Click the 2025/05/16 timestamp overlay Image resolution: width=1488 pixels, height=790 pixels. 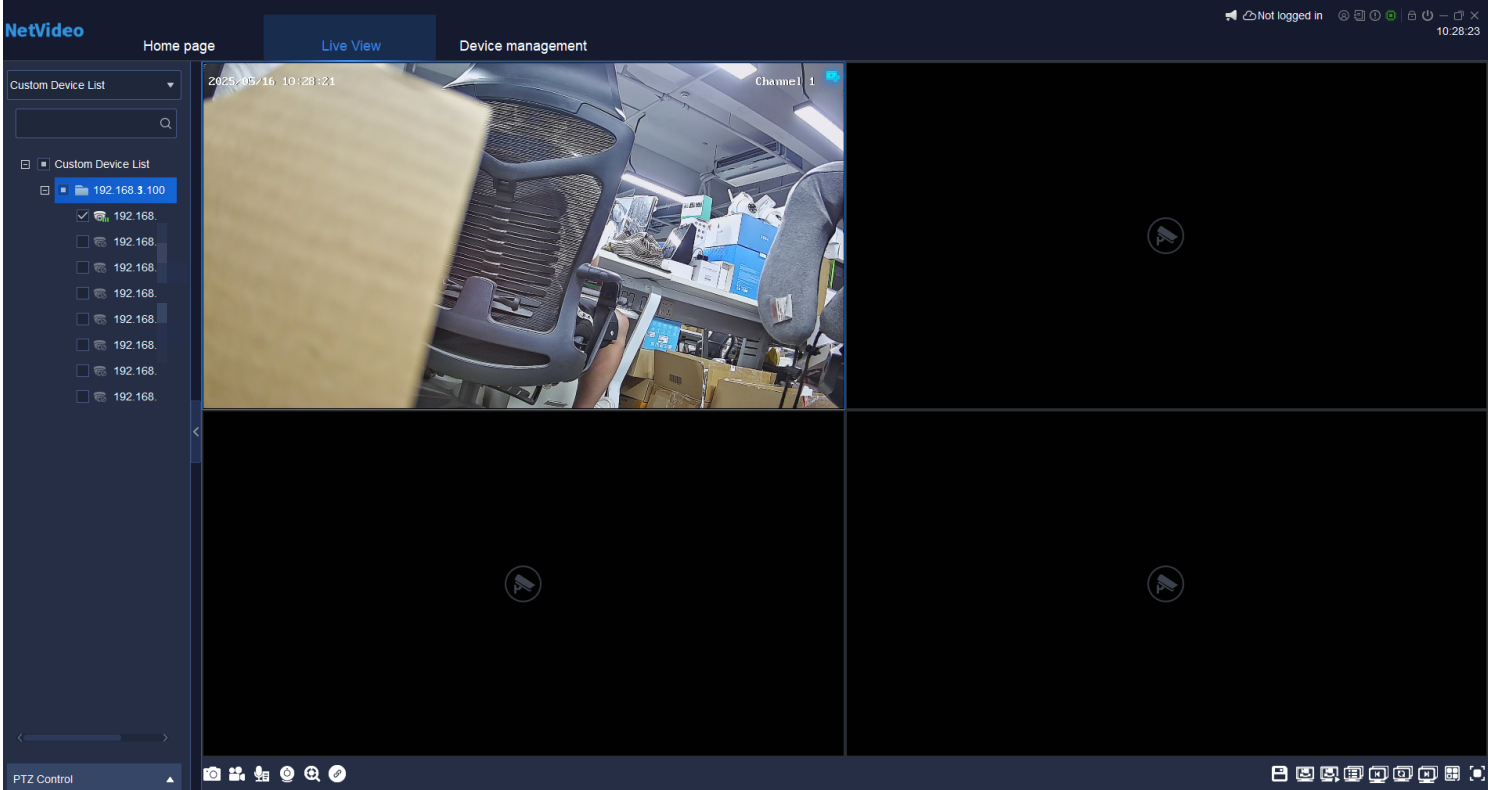pyautogui.click(x=272, y=81)
